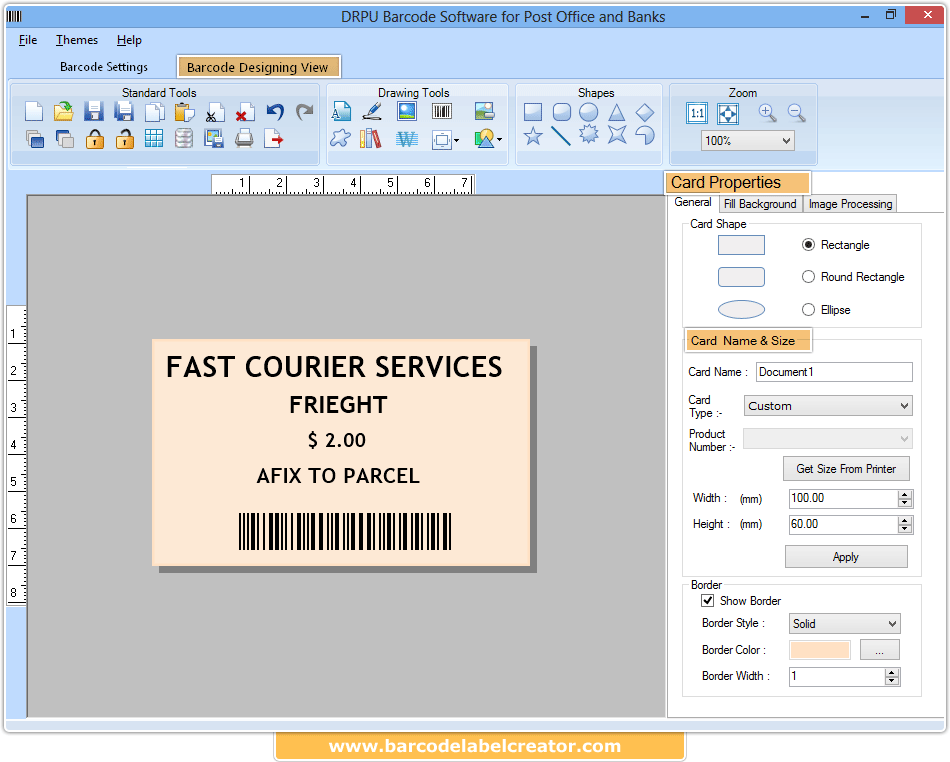Open the database stack icon
950x762 pixels.
184,139
